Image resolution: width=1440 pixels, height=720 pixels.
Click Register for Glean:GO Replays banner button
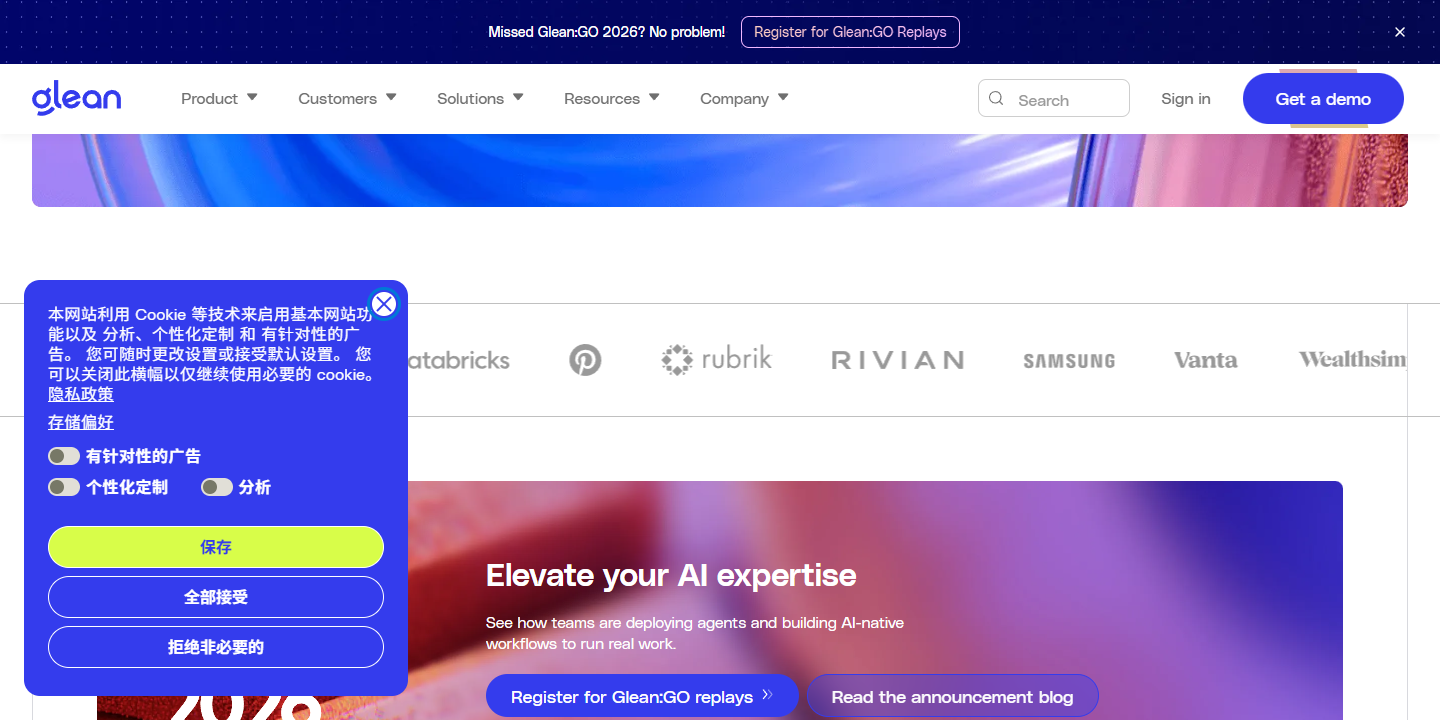coord(850,32)
